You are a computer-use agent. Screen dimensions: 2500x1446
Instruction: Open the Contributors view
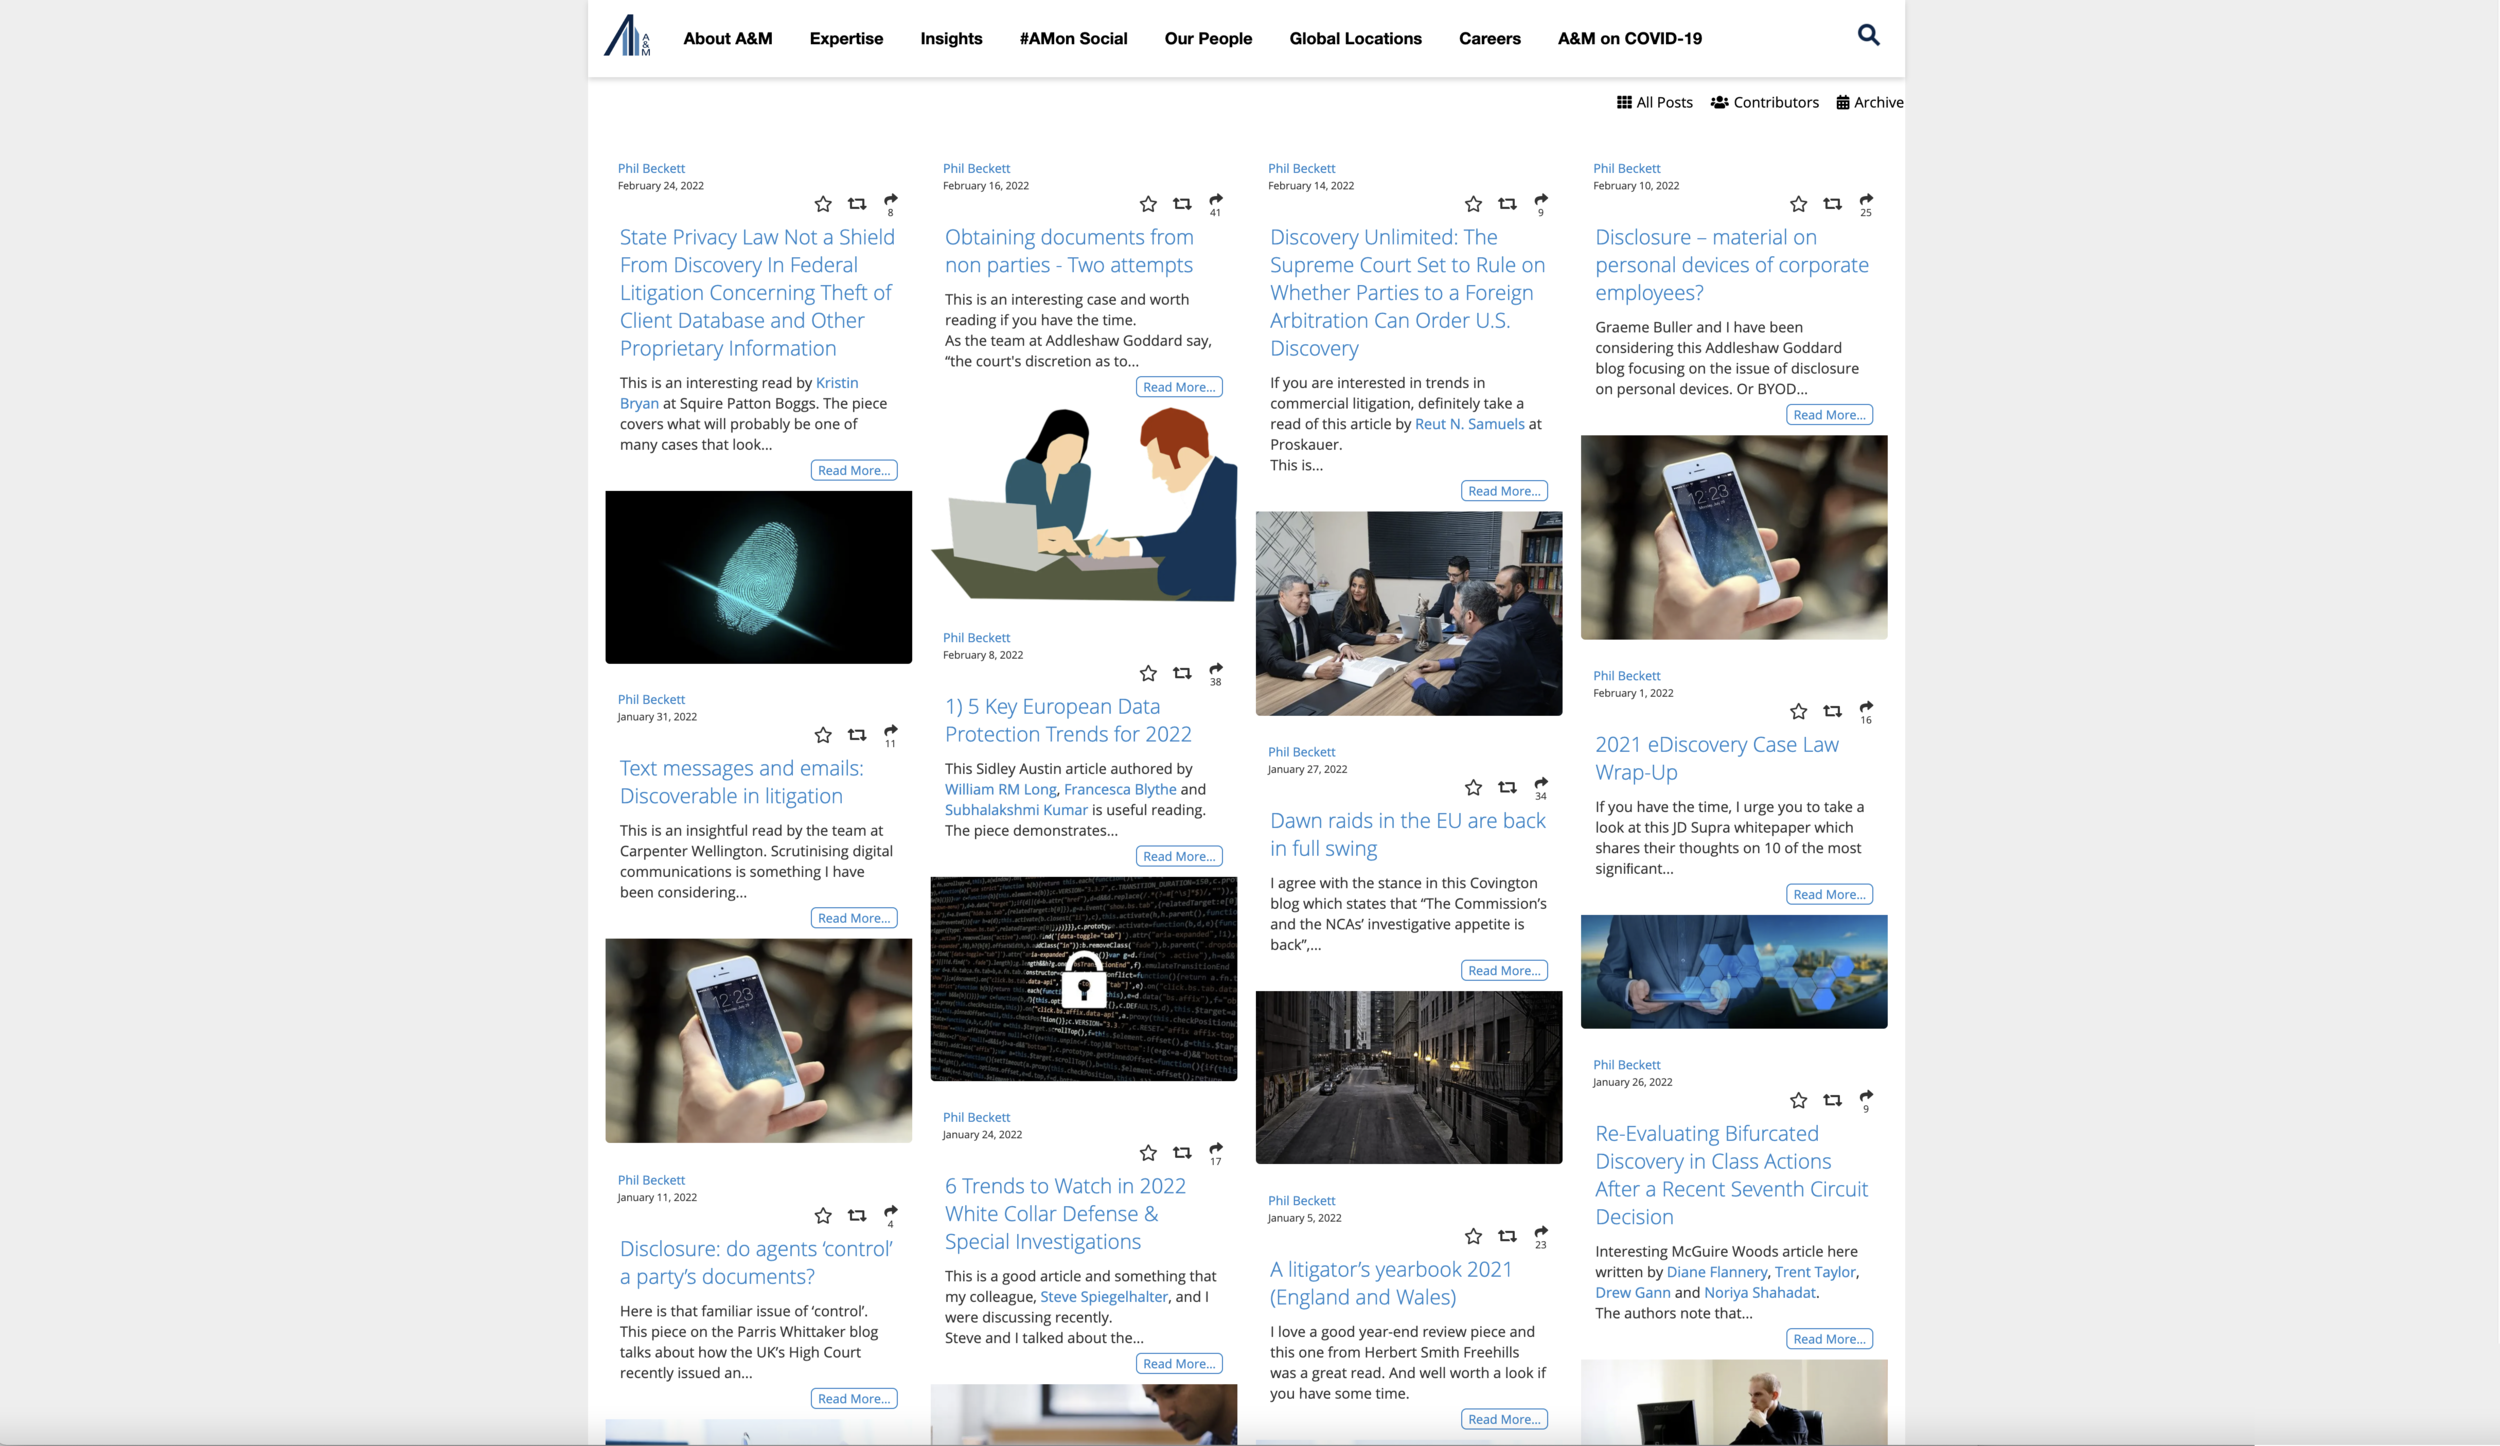point(1764,102)
